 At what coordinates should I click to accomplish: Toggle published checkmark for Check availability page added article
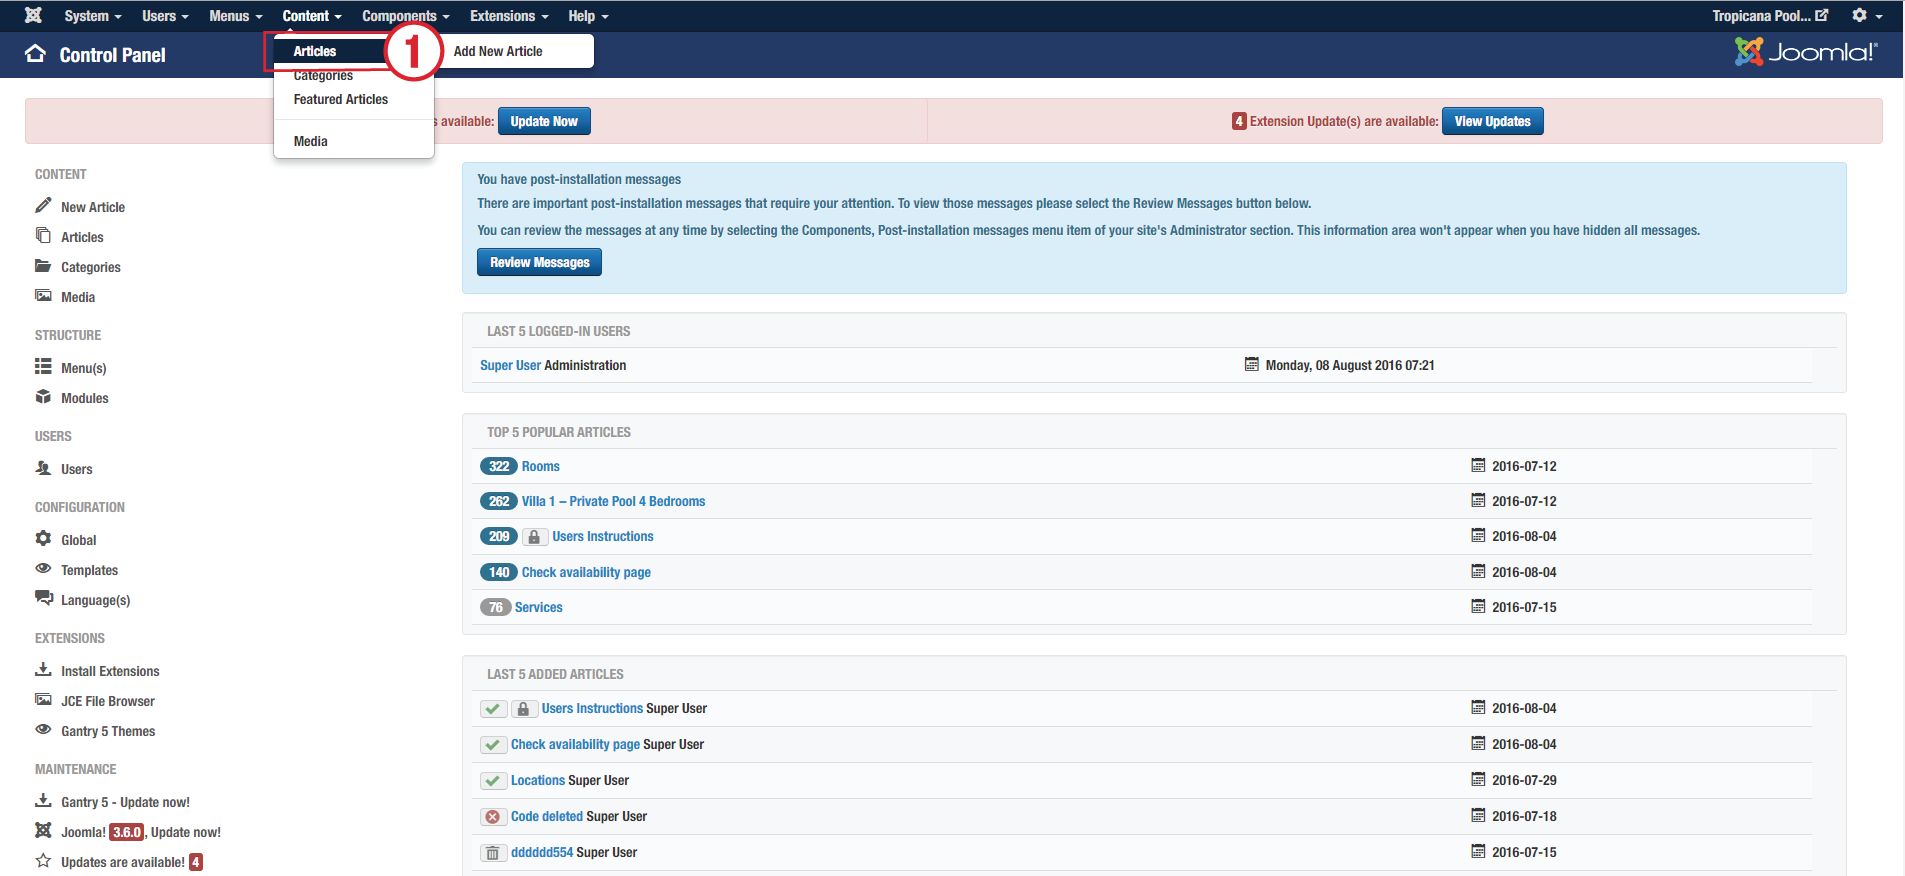click(493, 745)
